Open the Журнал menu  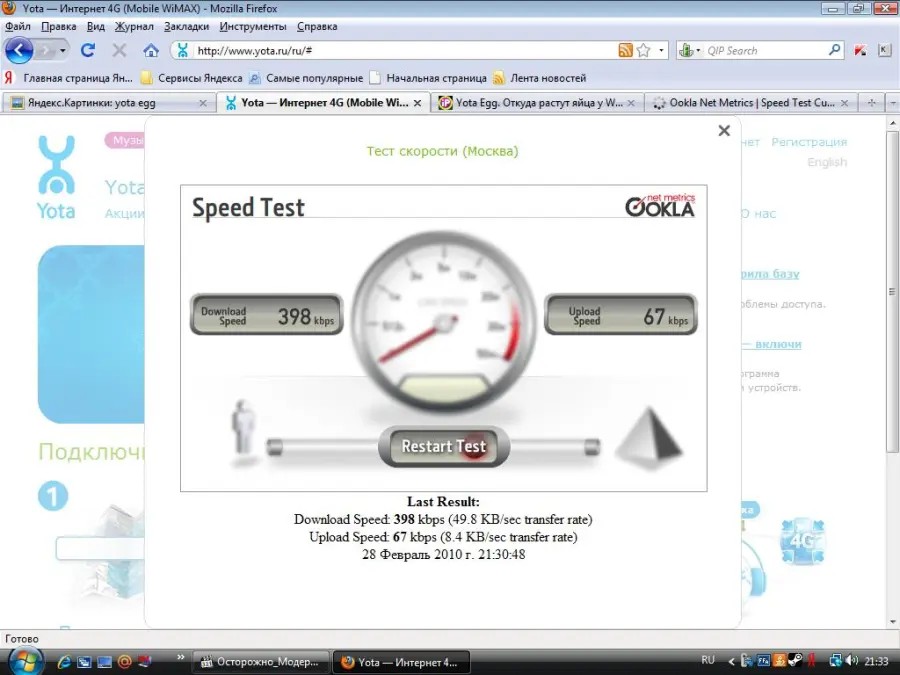134,26
